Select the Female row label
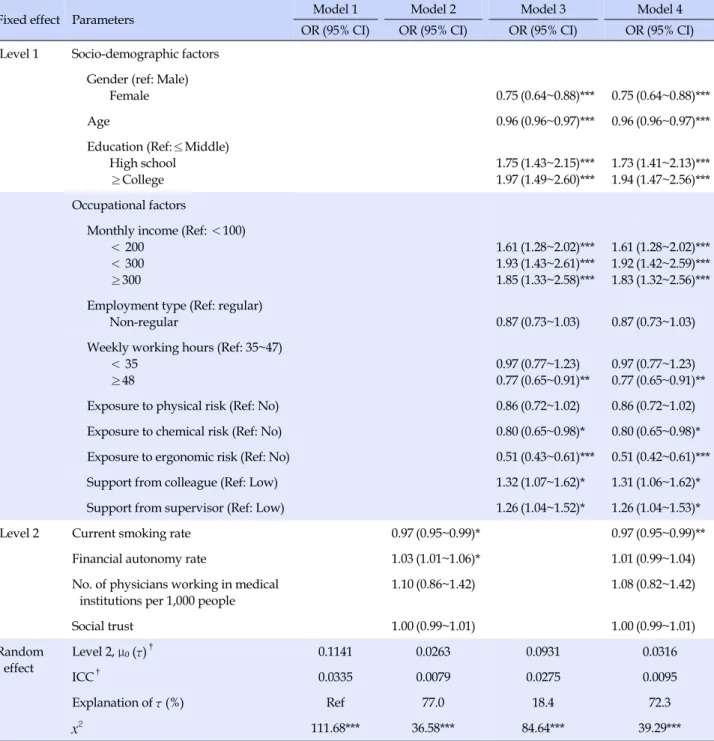 pos(129,95)
